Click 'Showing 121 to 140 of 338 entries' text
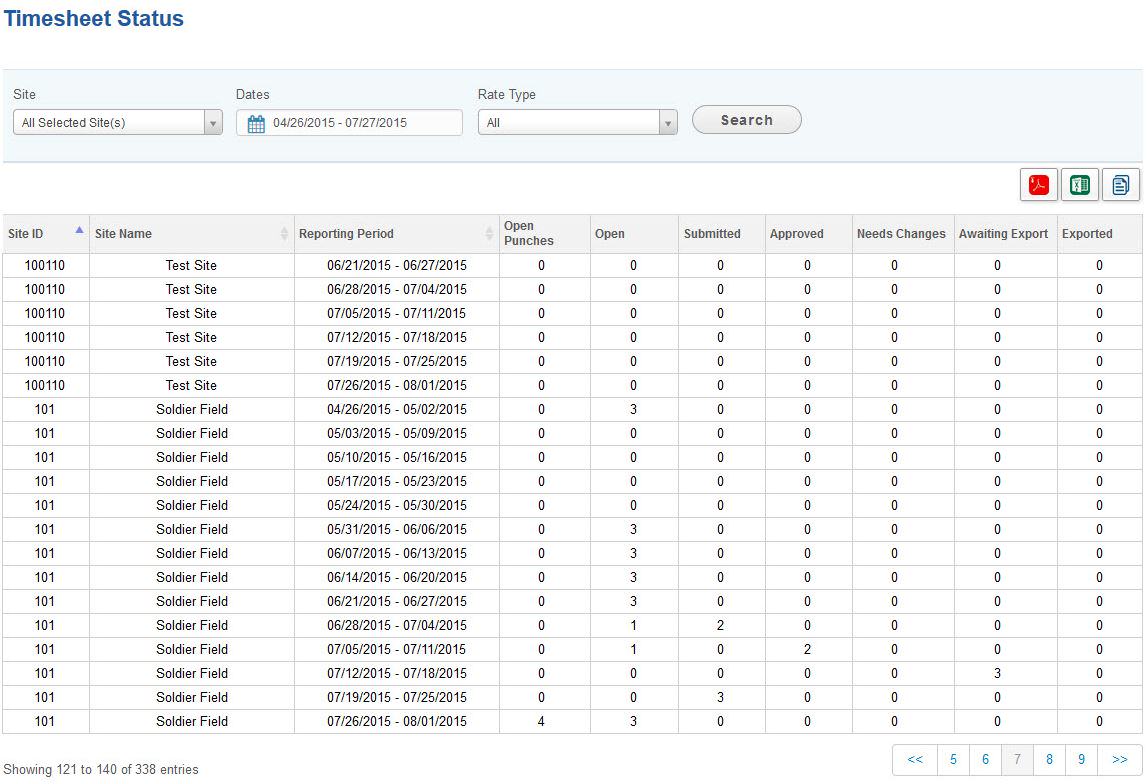 [x=101, y=769]
